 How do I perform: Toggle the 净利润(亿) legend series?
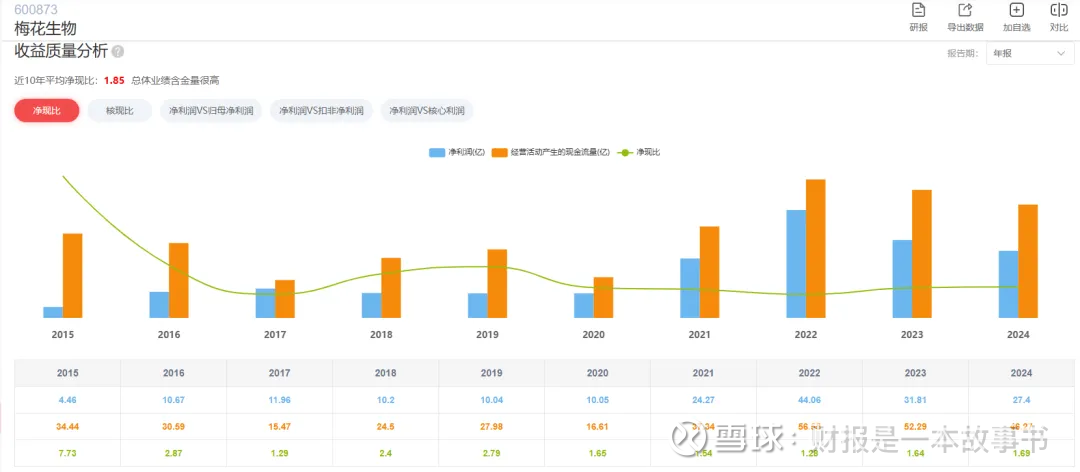[458, 152]
